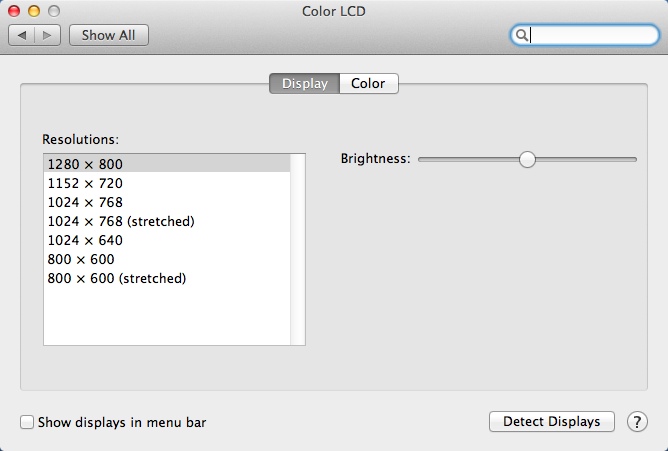Screen dimensions: 668x451
Task: Focus the search input field
Action: click(590, 35)
